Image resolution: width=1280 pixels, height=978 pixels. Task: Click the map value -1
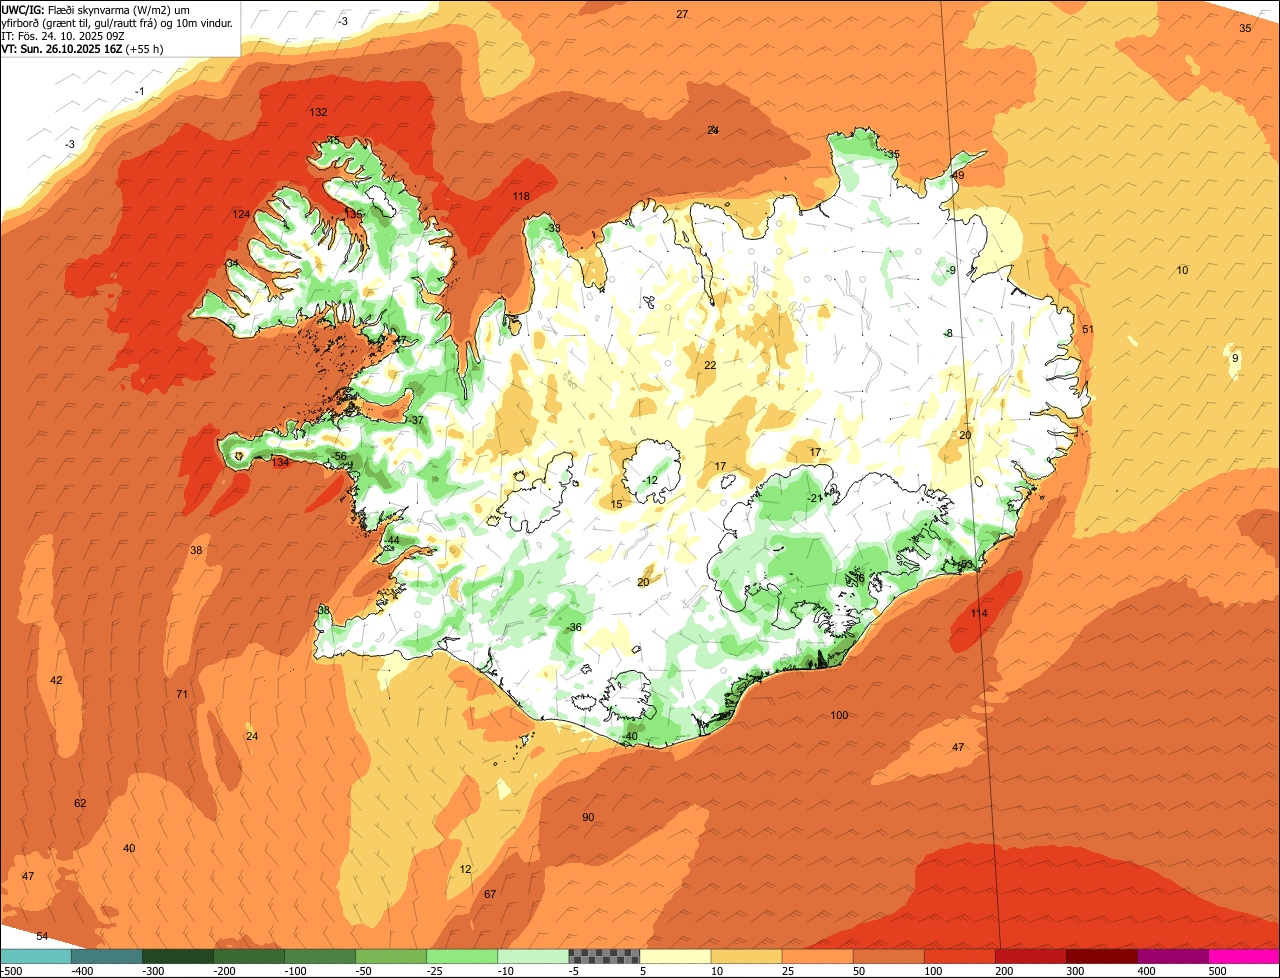(x=140, y=92)
